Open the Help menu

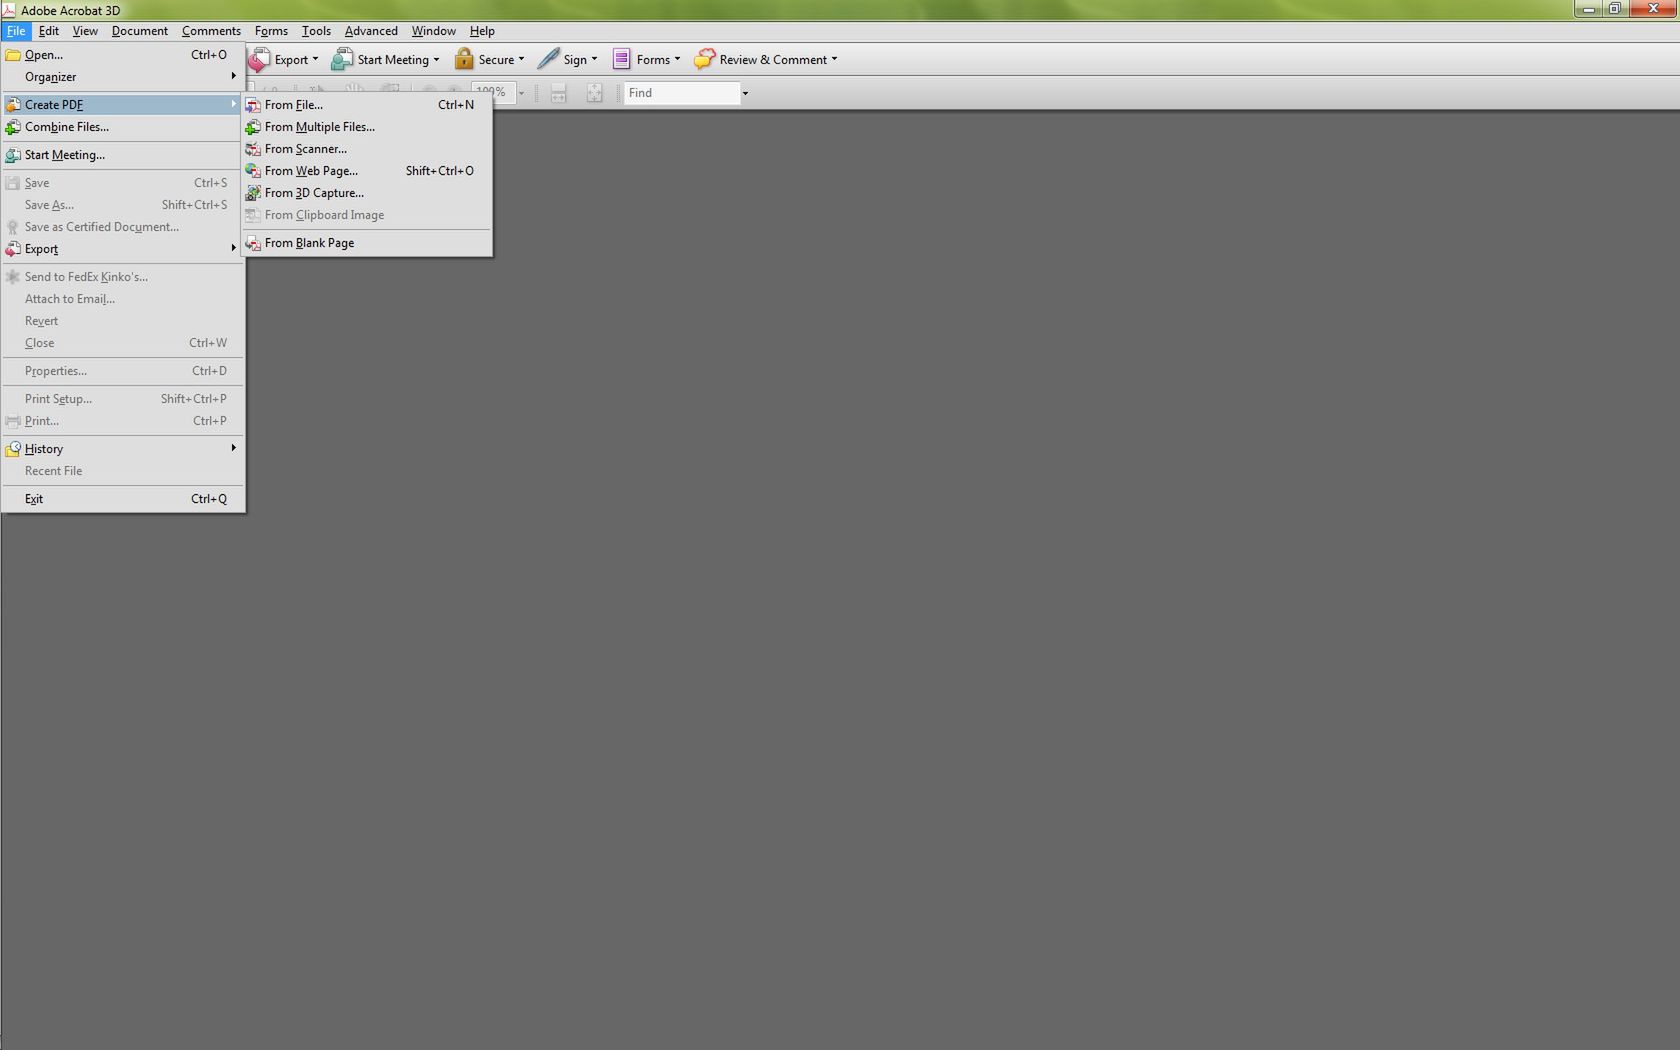(x=482, y=31)
